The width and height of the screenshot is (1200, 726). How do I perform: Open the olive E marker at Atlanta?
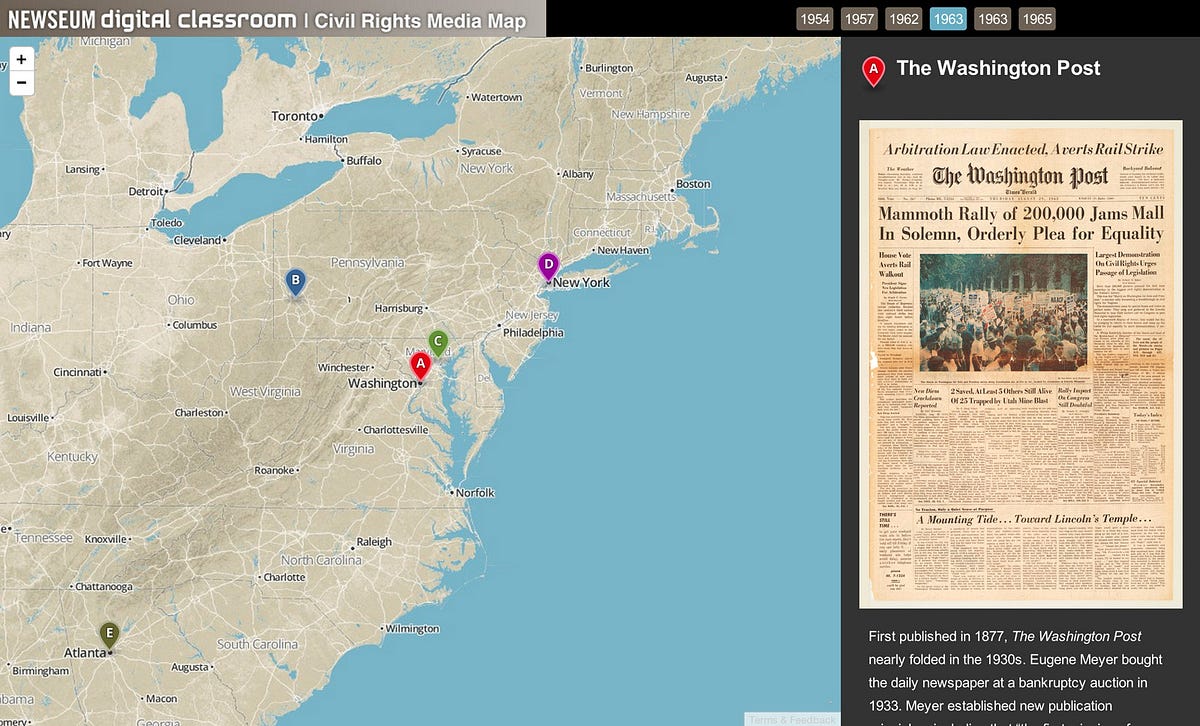[x=109, y=635]
